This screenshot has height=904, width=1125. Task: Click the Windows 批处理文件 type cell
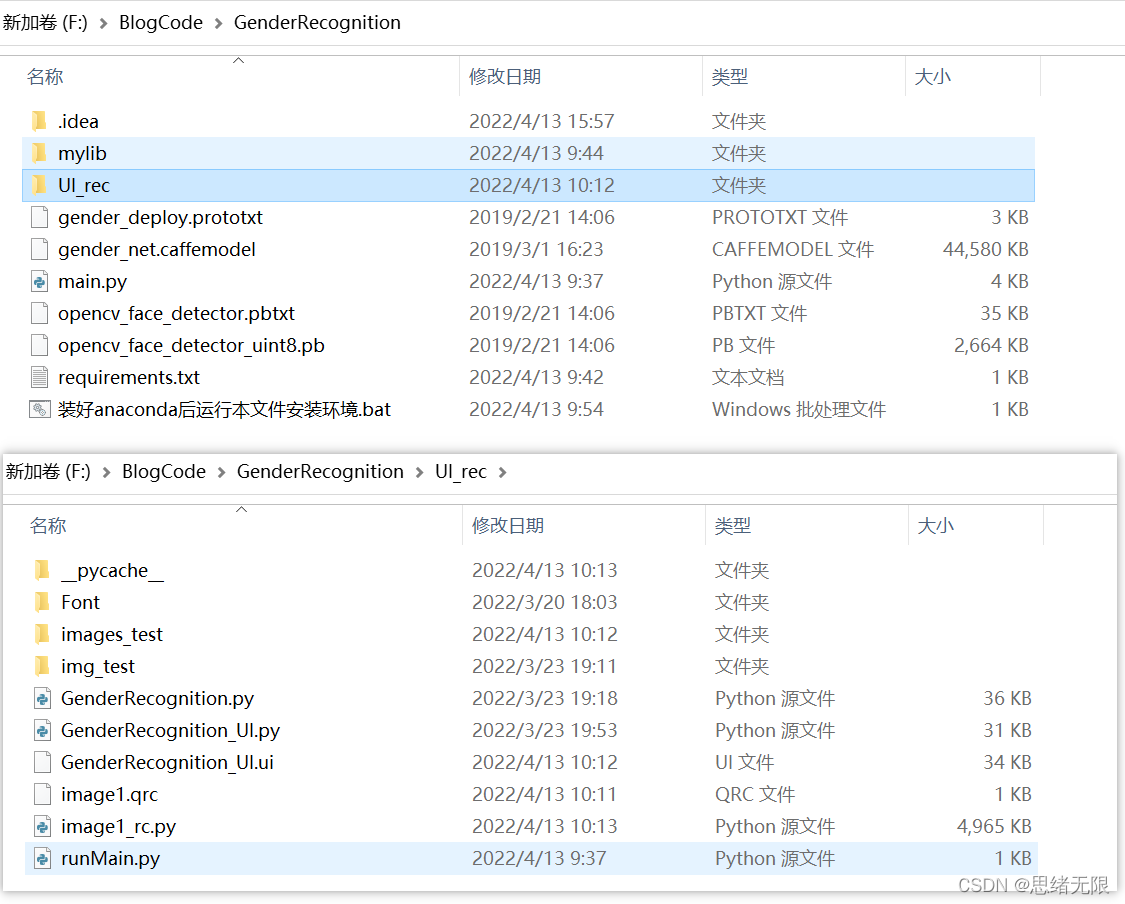pos(799,409)
